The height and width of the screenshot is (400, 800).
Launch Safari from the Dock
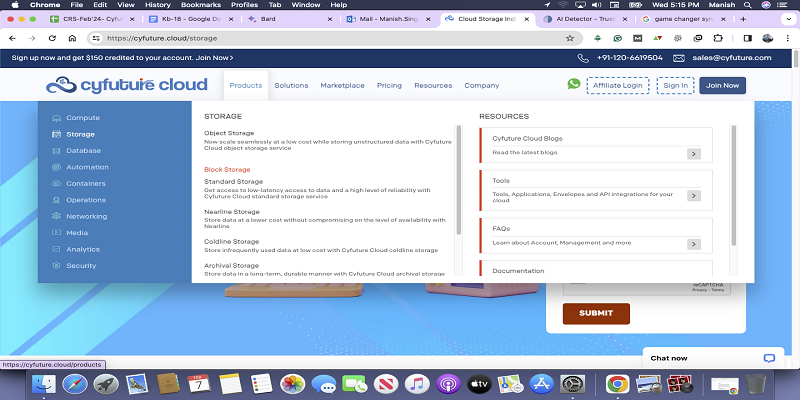coord(75,384)
